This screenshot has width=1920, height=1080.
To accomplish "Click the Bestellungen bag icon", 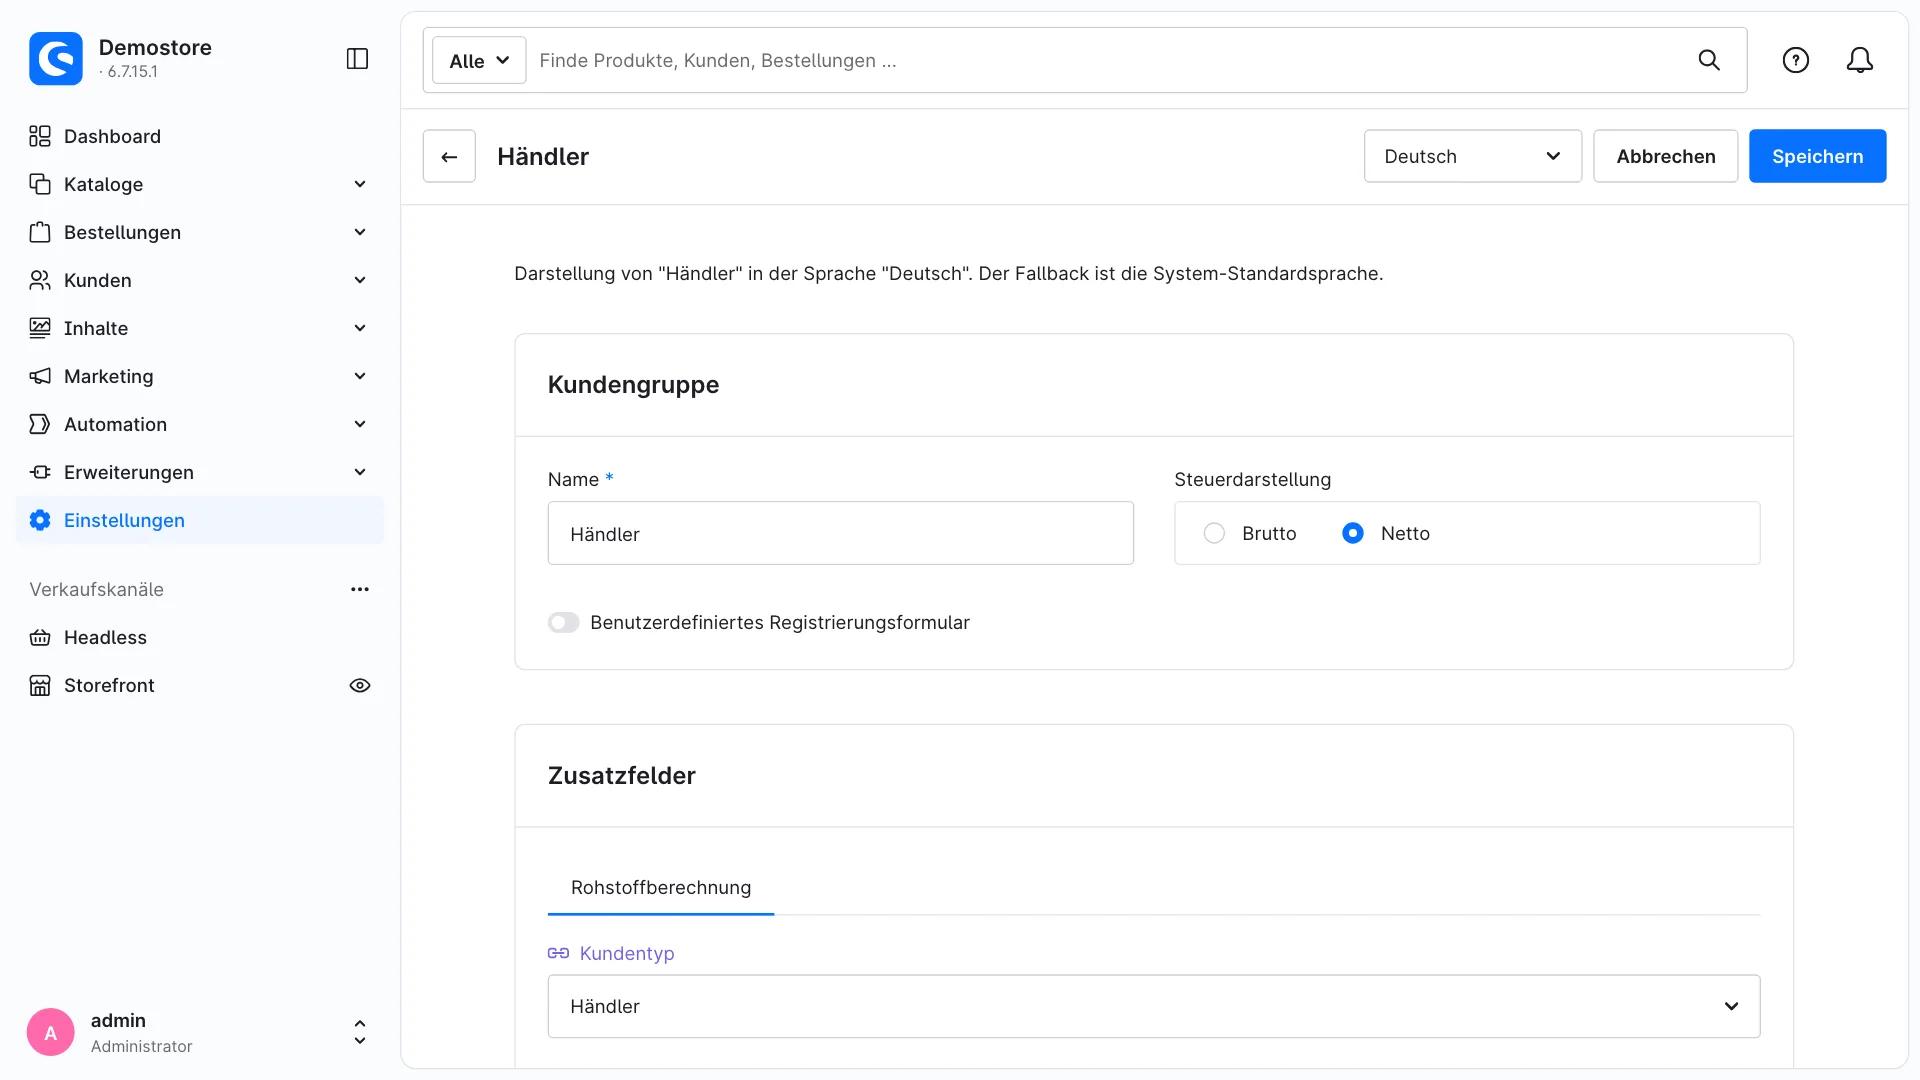I will 40,232.
